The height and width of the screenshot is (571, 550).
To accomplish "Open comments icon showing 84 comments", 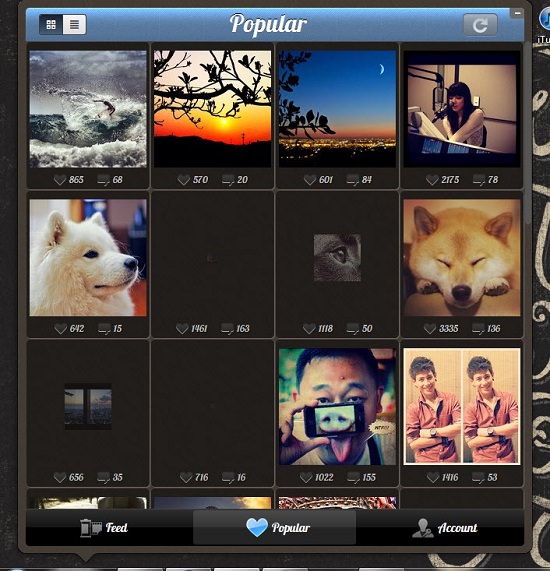I will [x=353, y=180].
